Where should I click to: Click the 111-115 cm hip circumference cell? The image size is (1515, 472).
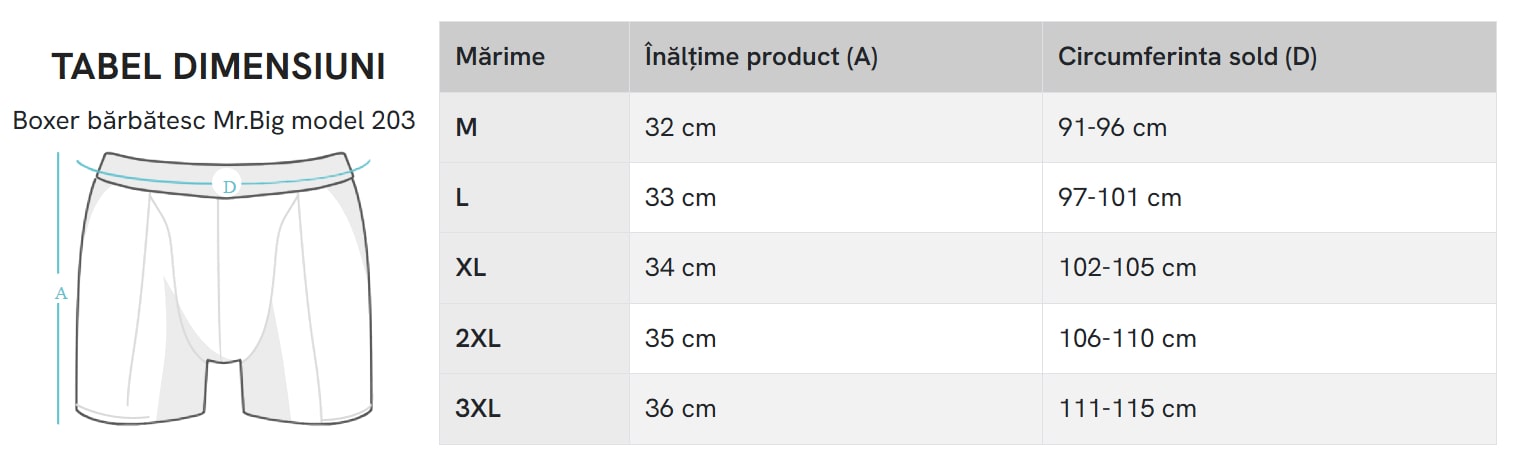1127,409
